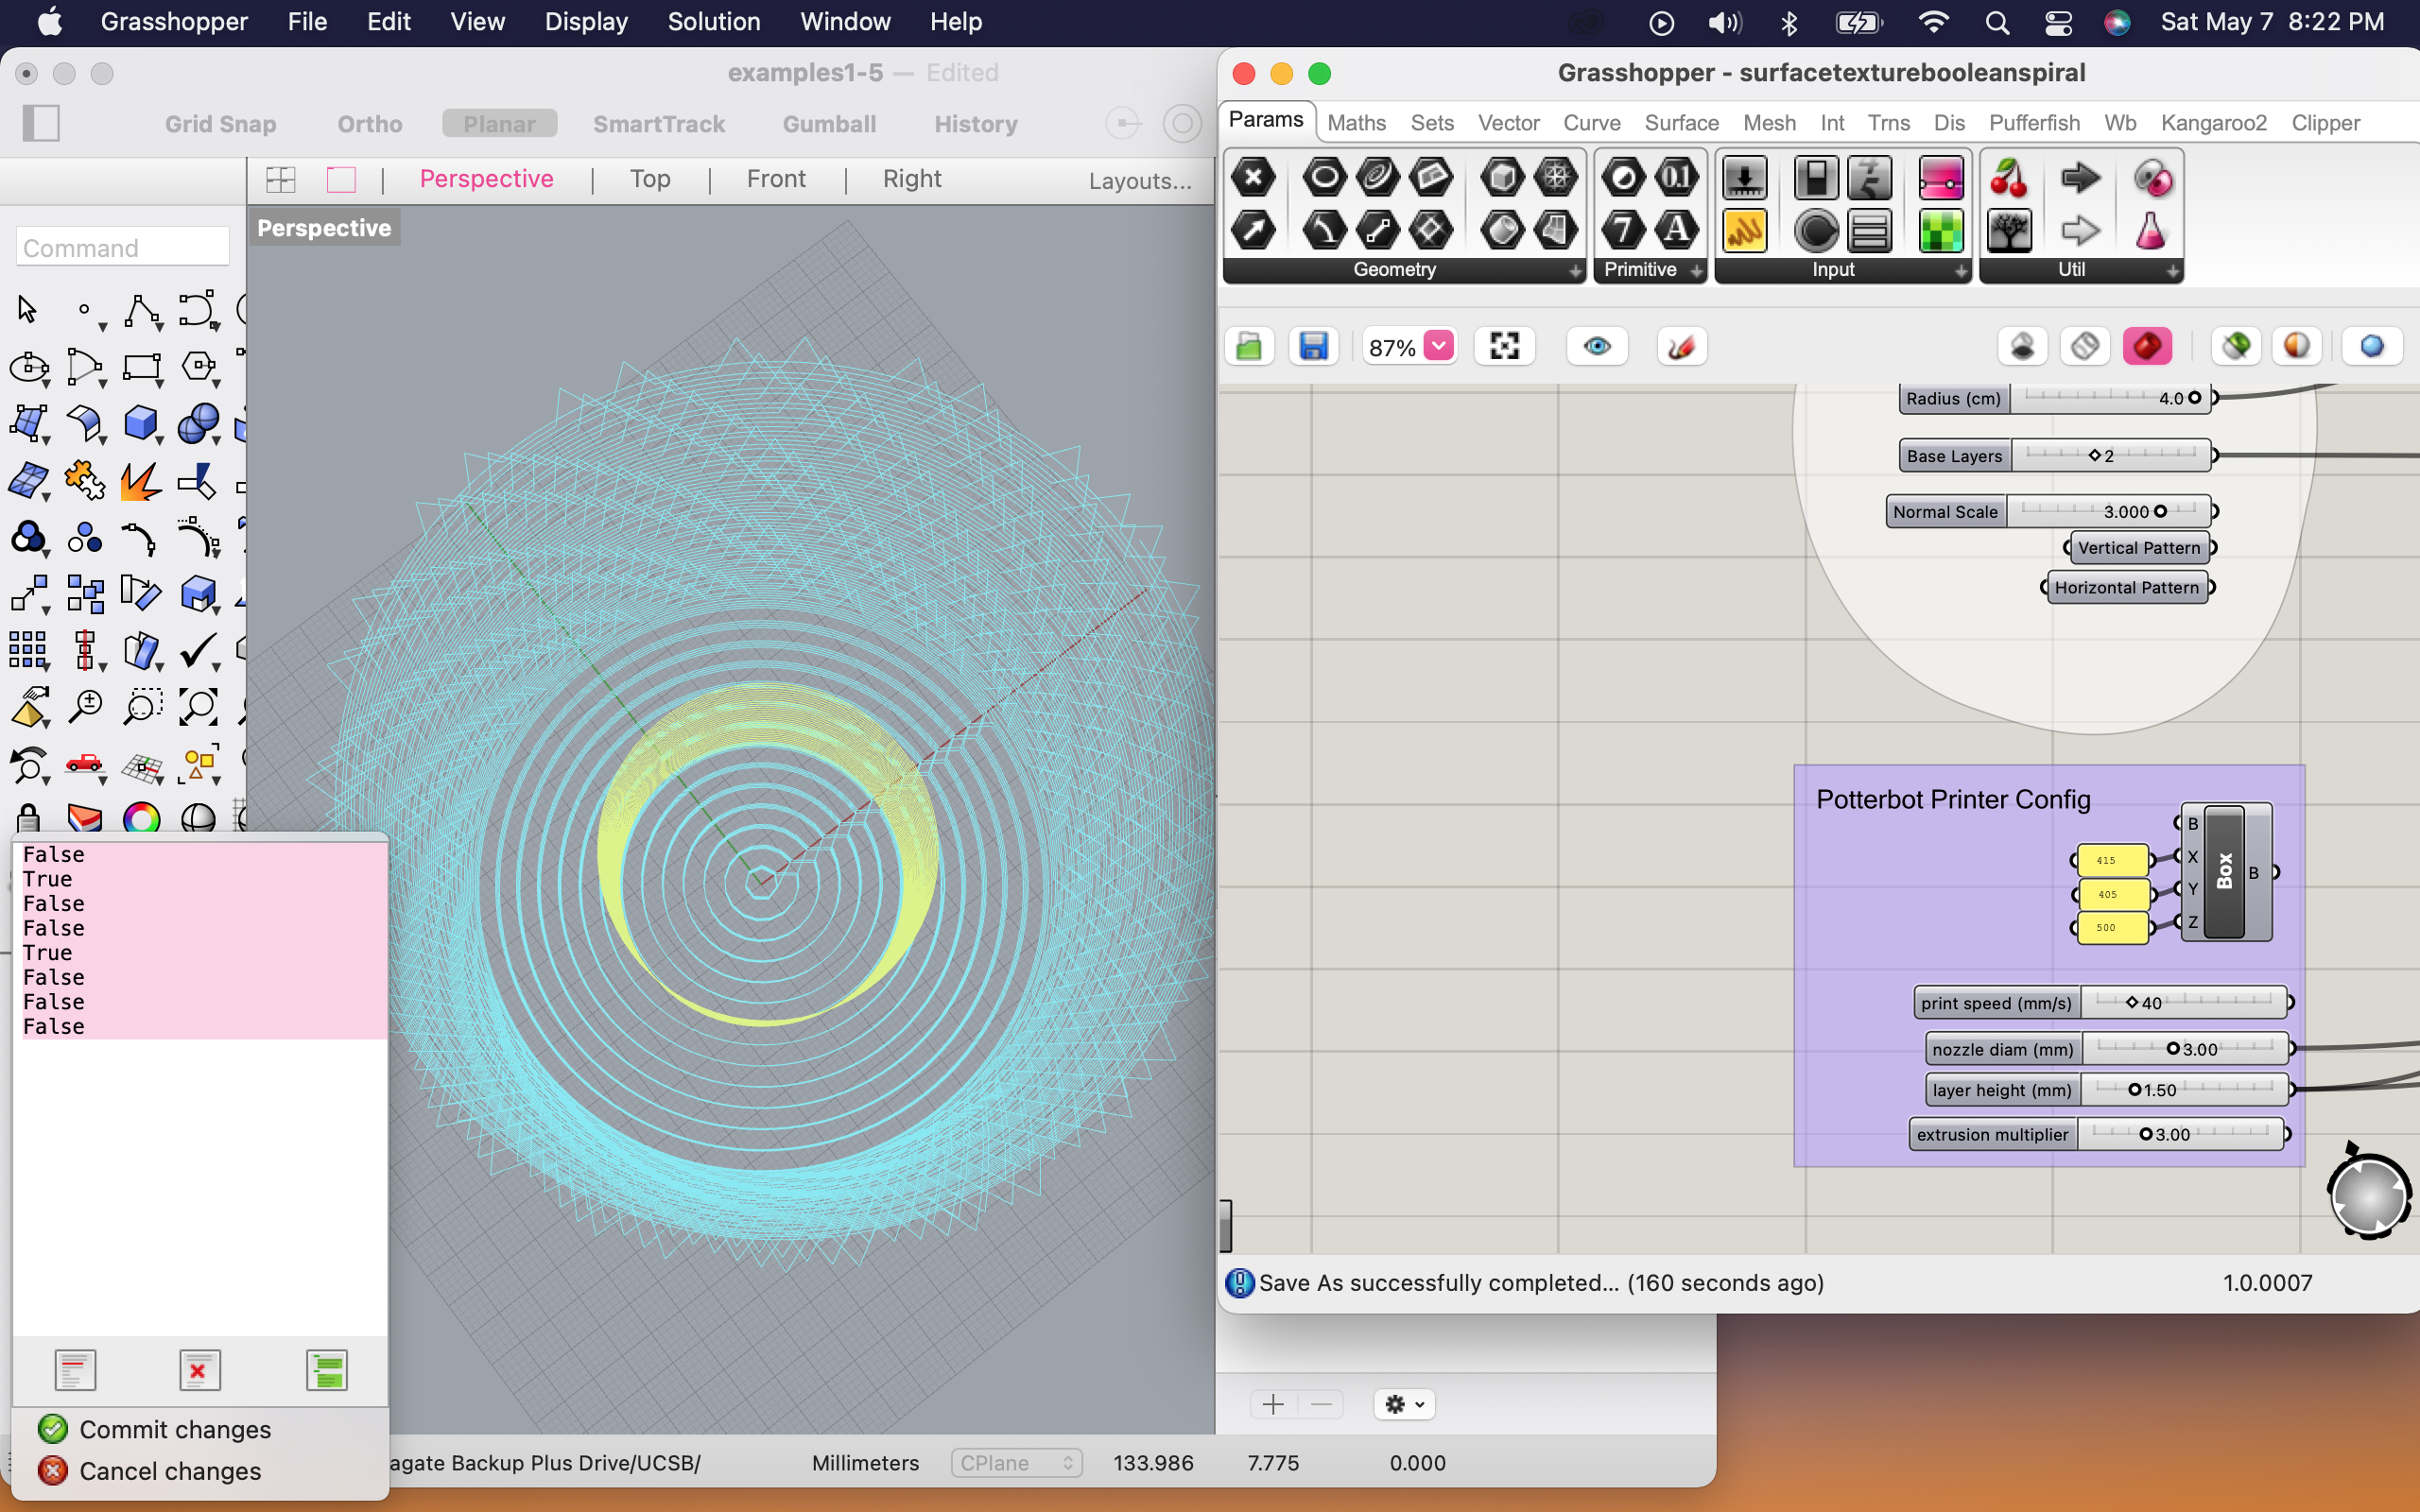The width and height of the screenshot is (2420, 1512).
Task: Toggle preview eye icon in canvas toolbar
Action: point(1597,347)
